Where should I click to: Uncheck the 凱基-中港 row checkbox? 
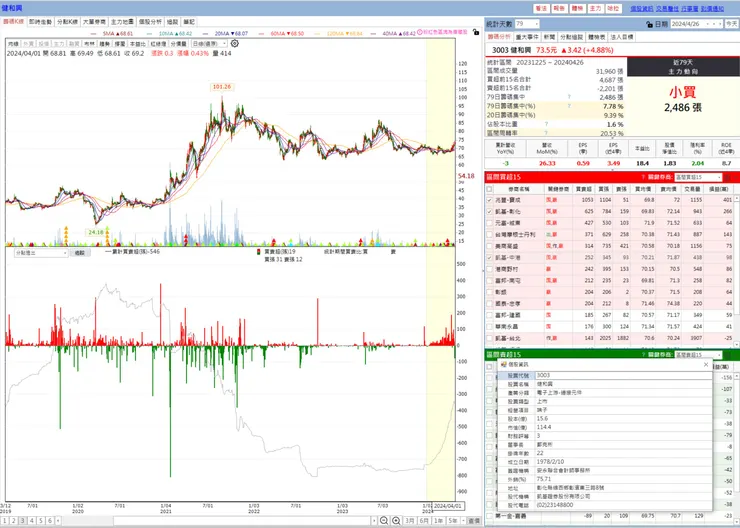coord(489,258)
